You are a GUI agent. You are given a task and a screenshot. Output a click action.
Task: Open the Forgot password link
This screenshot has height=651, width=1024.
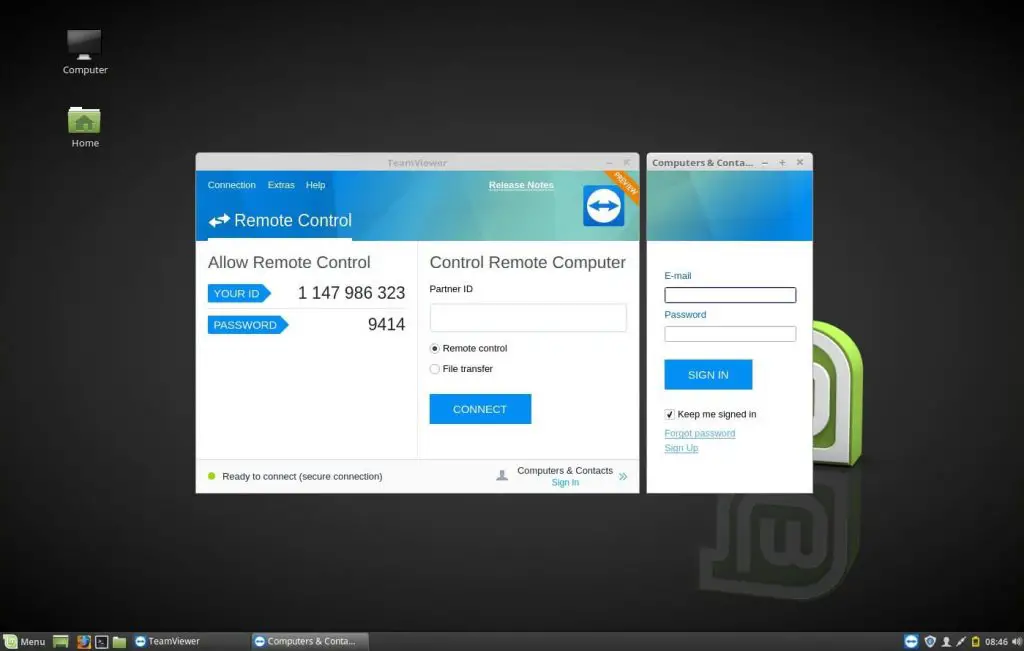(x=699, y=433)
